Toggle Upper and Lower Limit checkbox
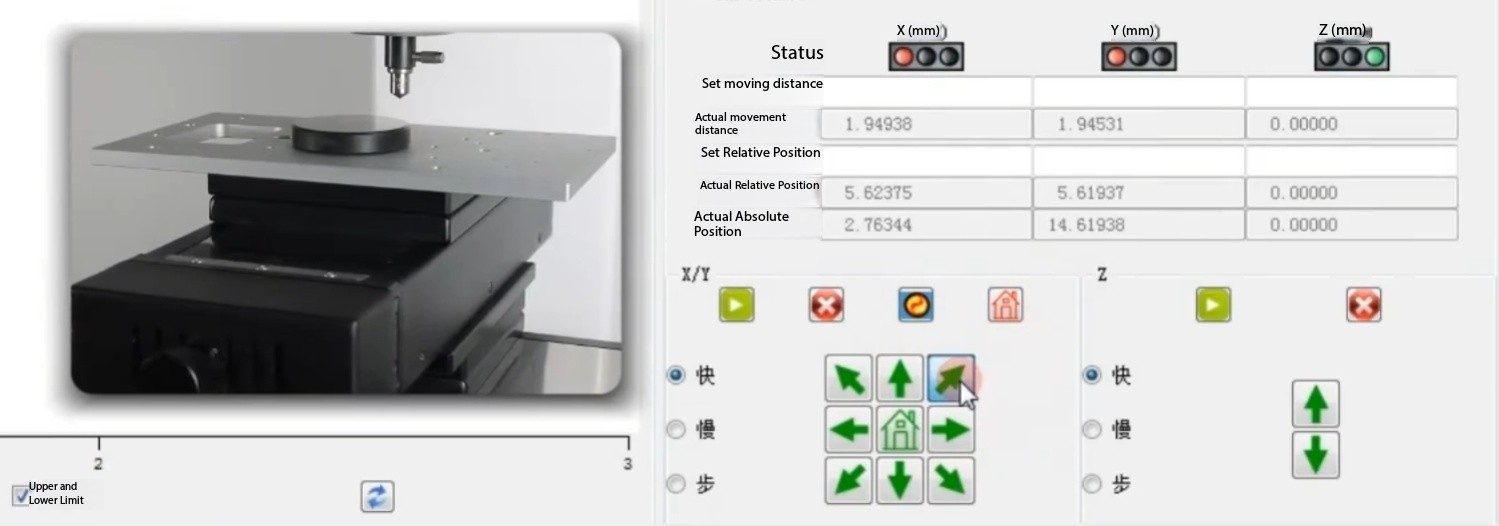Viewport: 1499px width, 526px height. coord(20,495)
